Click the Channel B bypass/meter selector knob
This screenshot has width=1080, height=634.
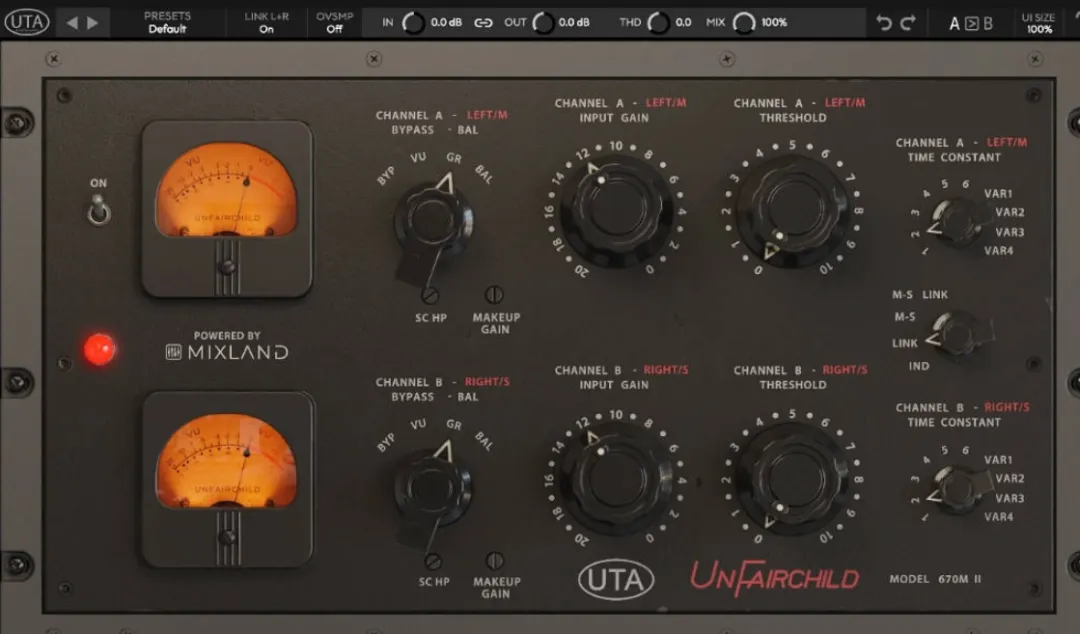pos(433,488)
